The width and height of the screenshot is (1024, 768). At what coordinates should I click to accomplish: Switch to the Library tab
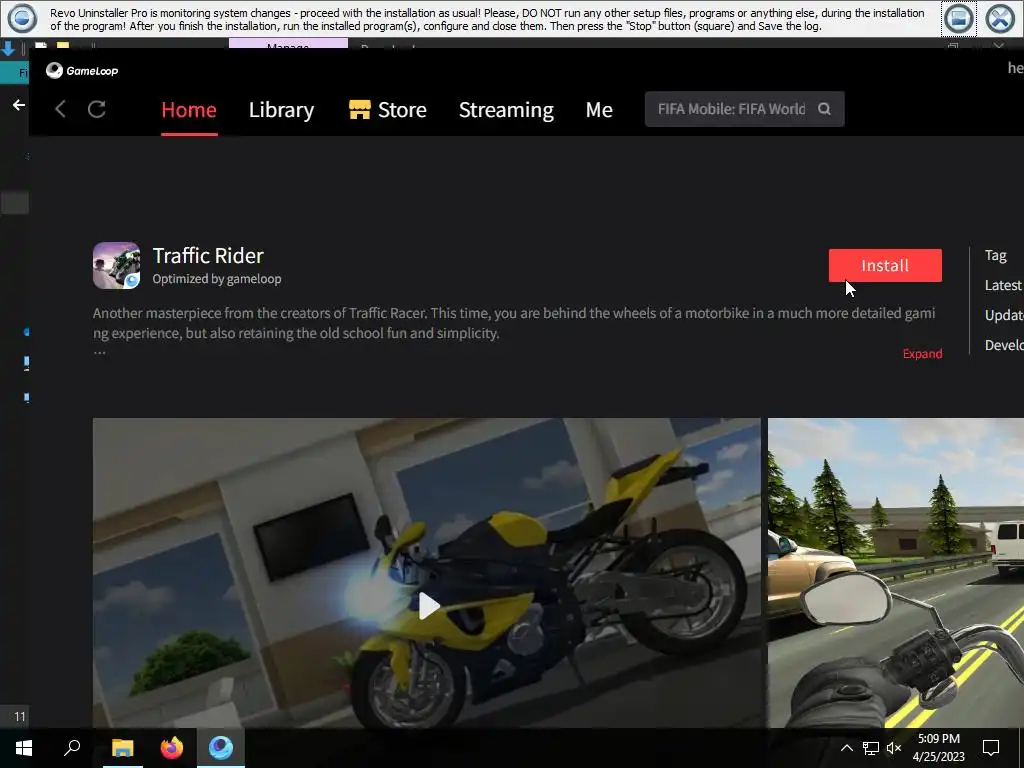pyautogui.click(x=281, y=110)
